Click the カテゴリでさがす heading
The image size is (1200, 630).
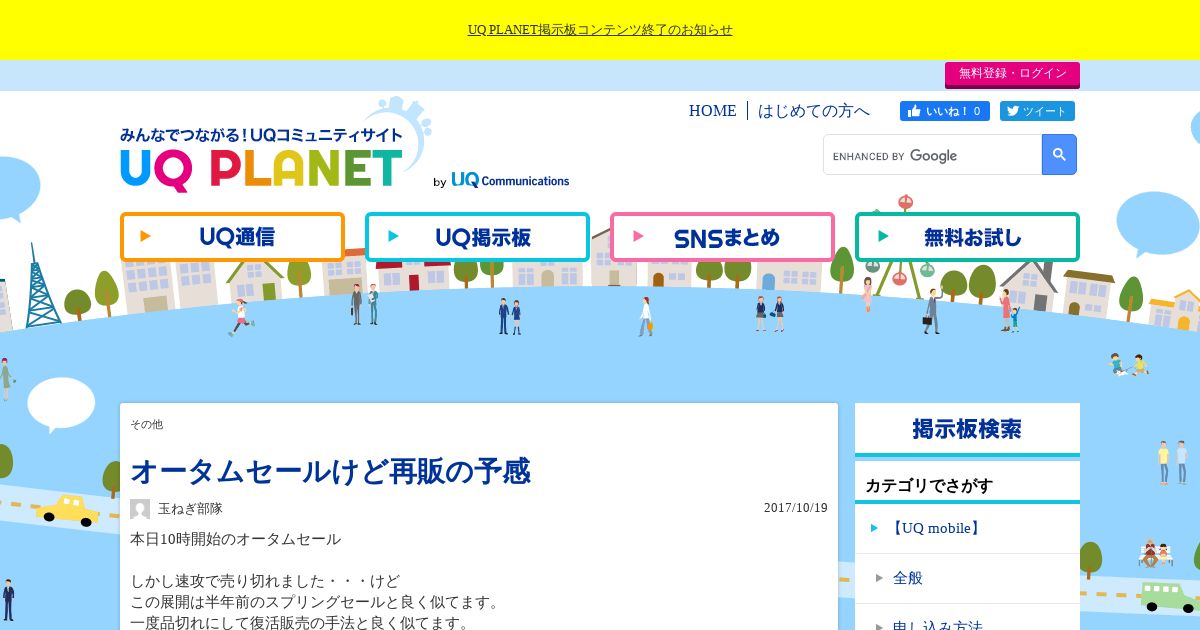pyautogui.click(x=929, y=486)
